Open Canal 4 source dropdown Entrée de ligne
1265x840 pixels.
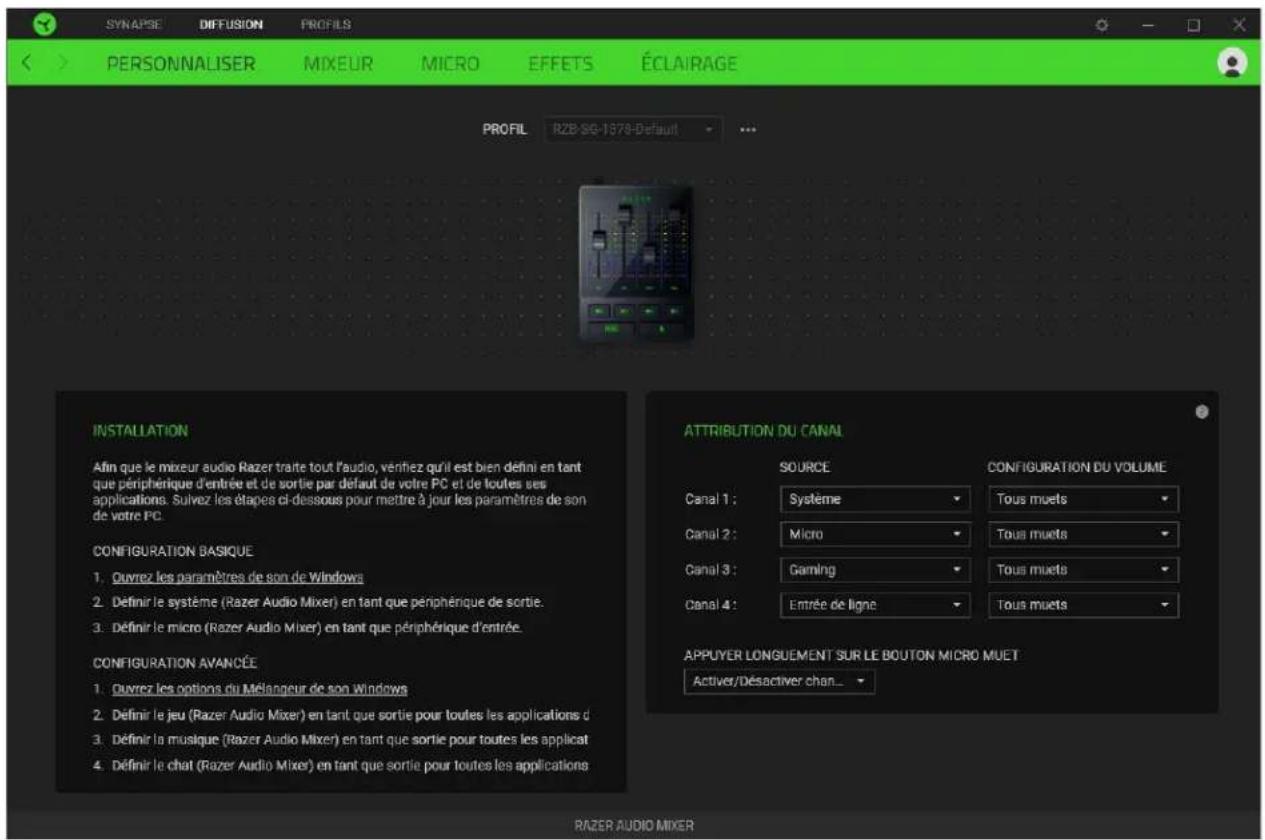click(x=874, y=605)
